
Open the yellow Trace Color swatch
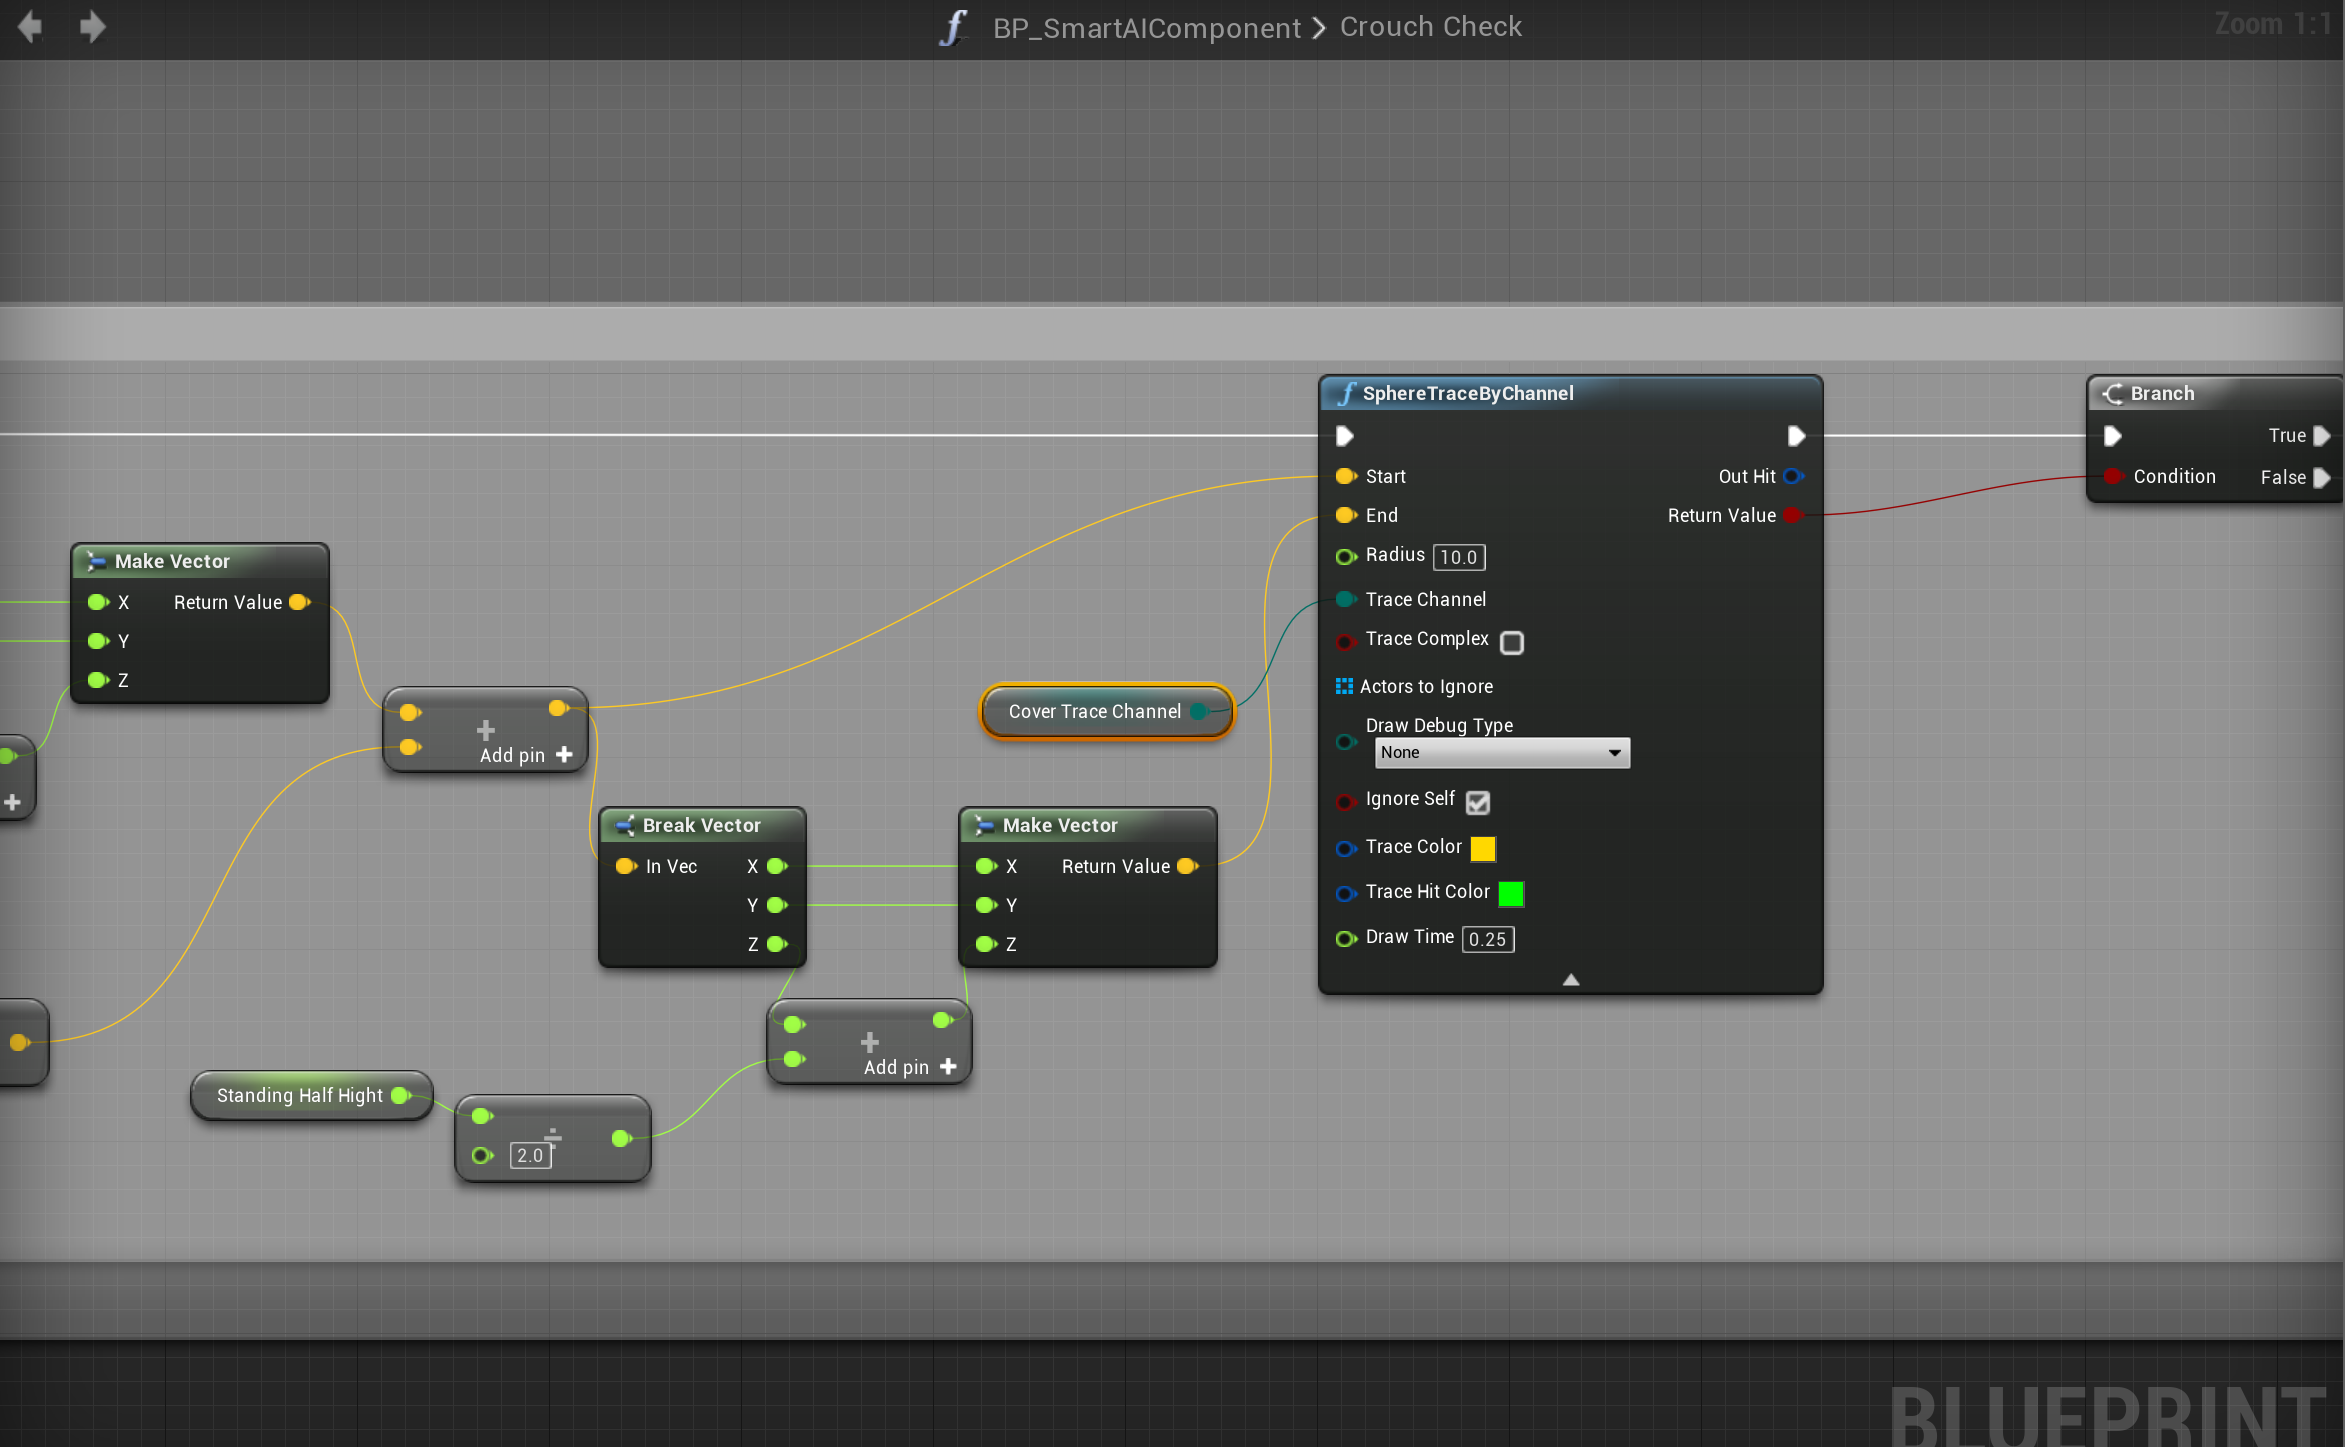(x=1483, y=849)
